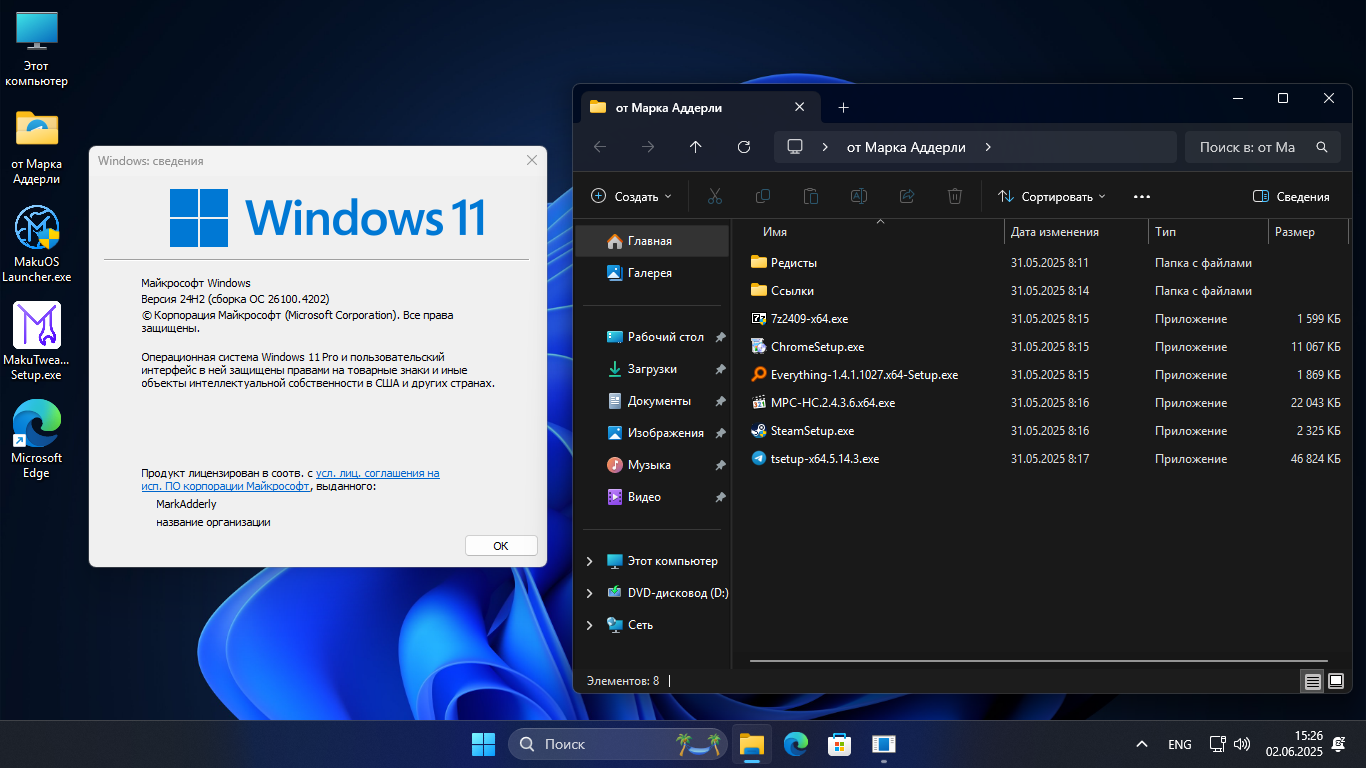Click the Delete trash icon in toolbar

[955, 197]
